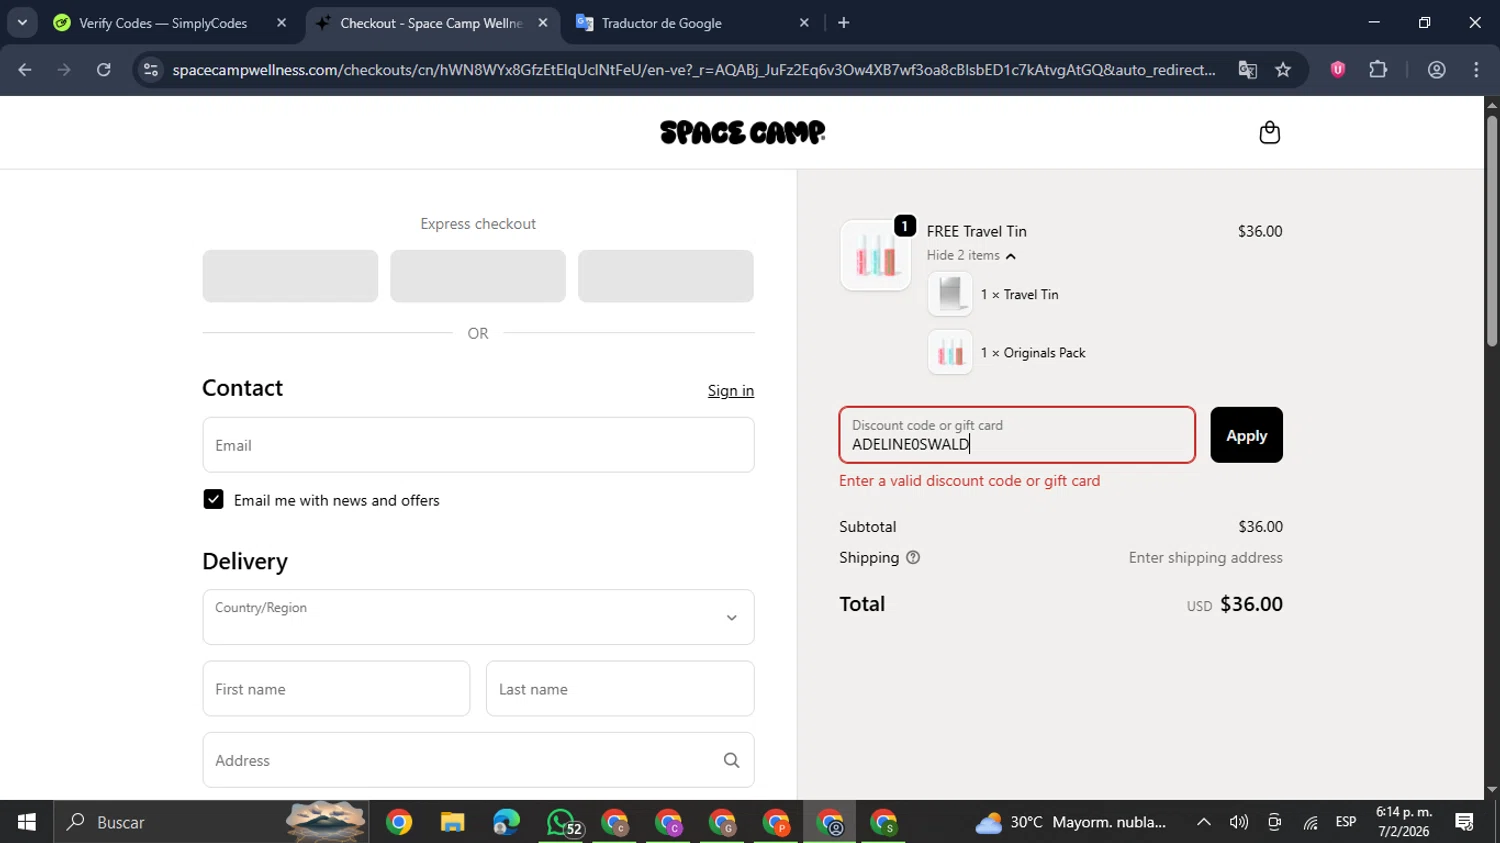
Task: Open WhatsApp from the taskbar
Action: [x=563, y=822]
